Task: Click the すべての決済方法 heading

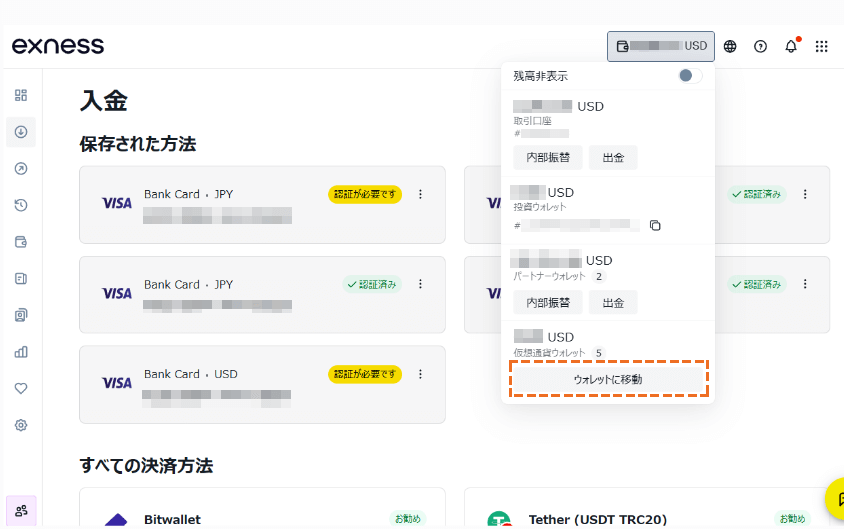Action: (x=146, y=465)
